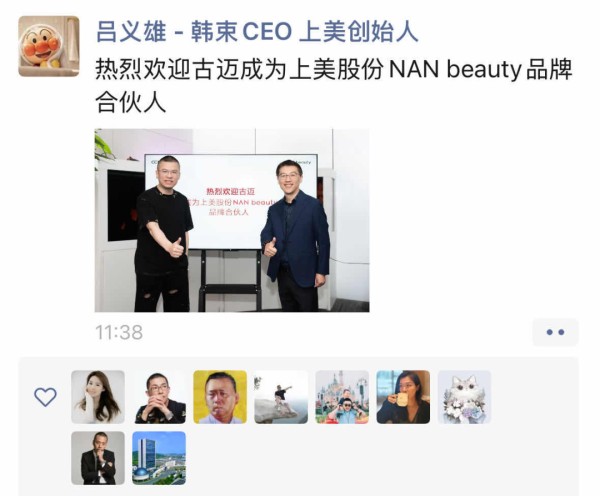
Task: Tap the presentation screen inside the photo
Action: (231, 202)
